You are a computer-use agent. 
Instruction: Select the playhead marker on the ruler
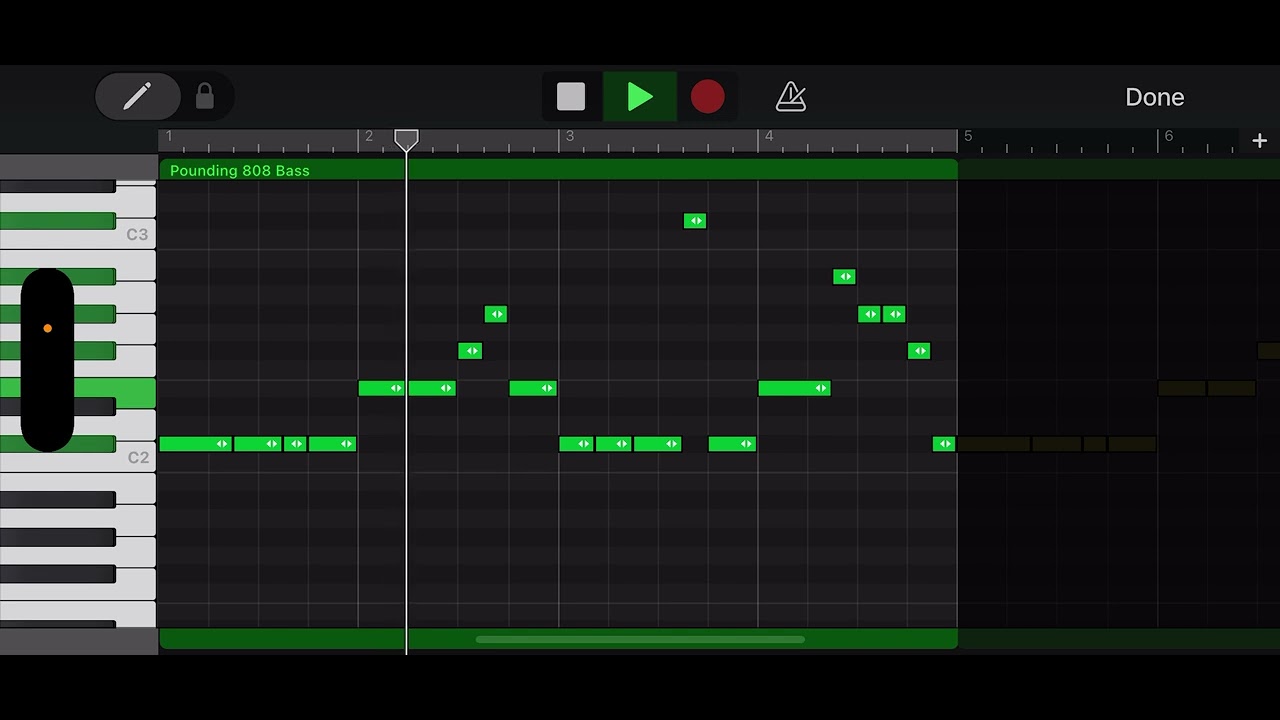tap(406, 139)
